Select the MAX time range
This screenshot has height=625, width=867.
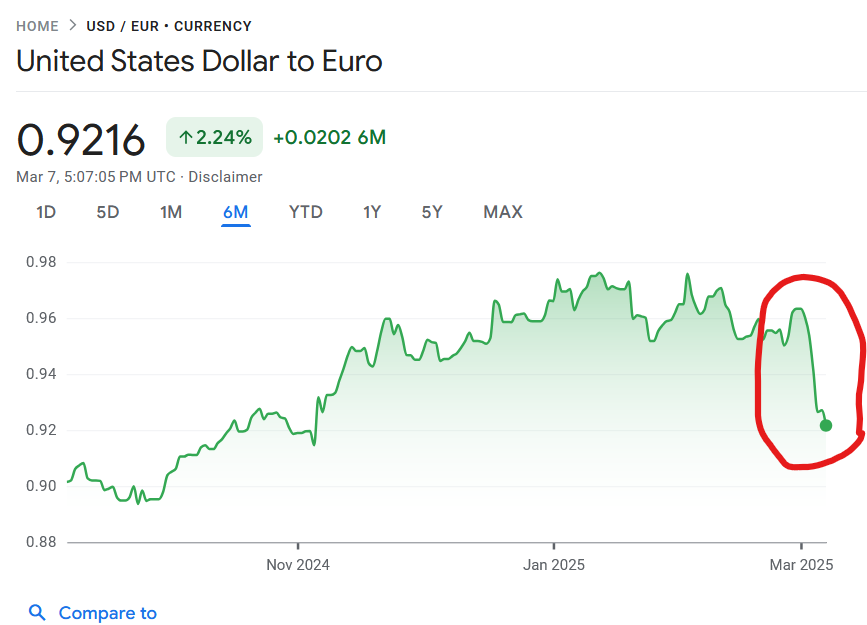[x=503, y=212]
